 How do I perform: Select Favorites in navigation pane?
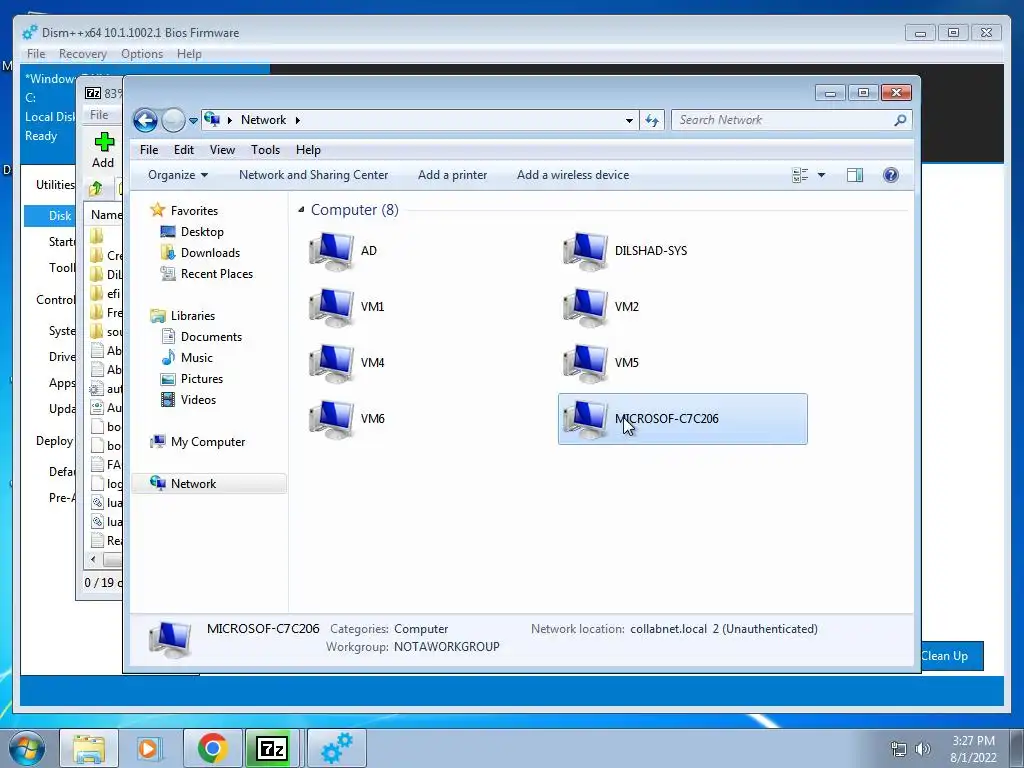click(194, 211)
